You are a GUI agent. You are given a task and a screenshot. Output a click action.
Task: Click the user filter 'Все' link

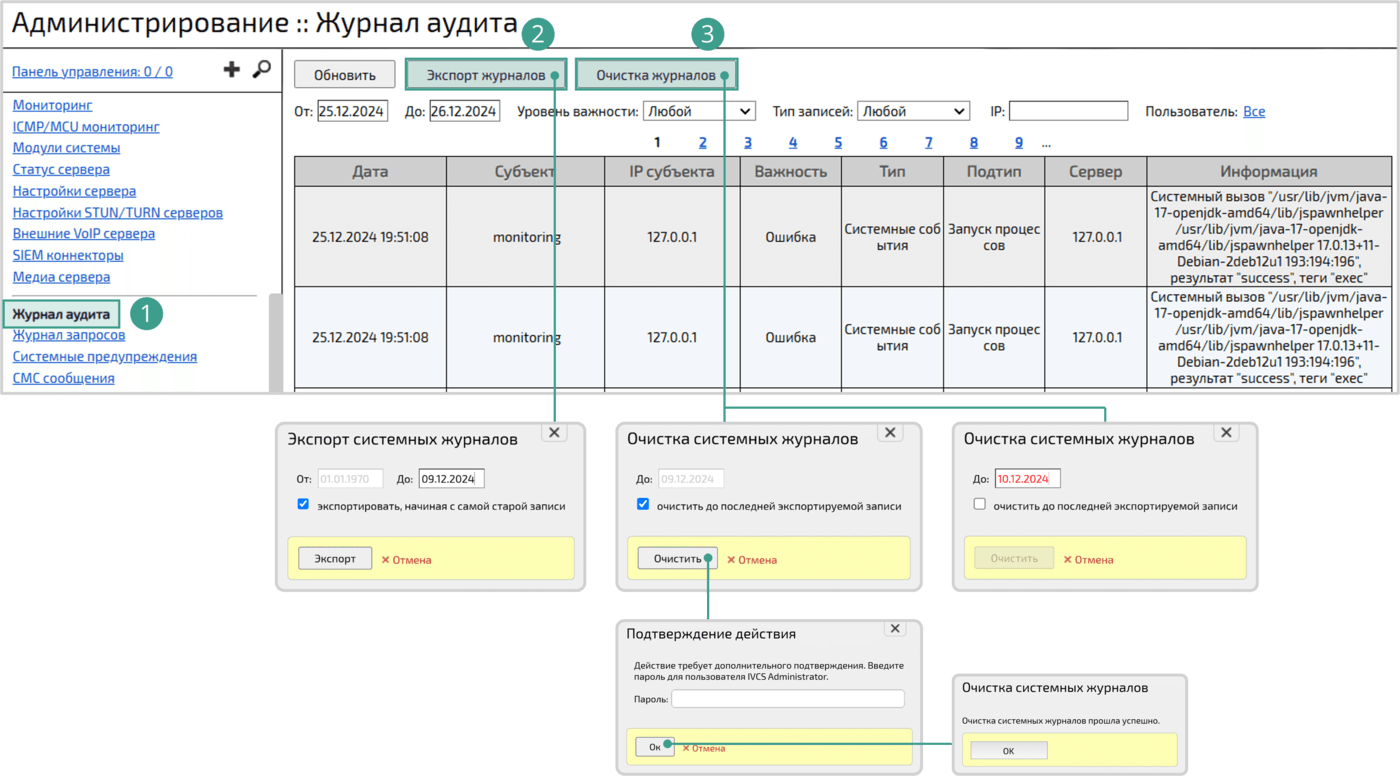1253,112
